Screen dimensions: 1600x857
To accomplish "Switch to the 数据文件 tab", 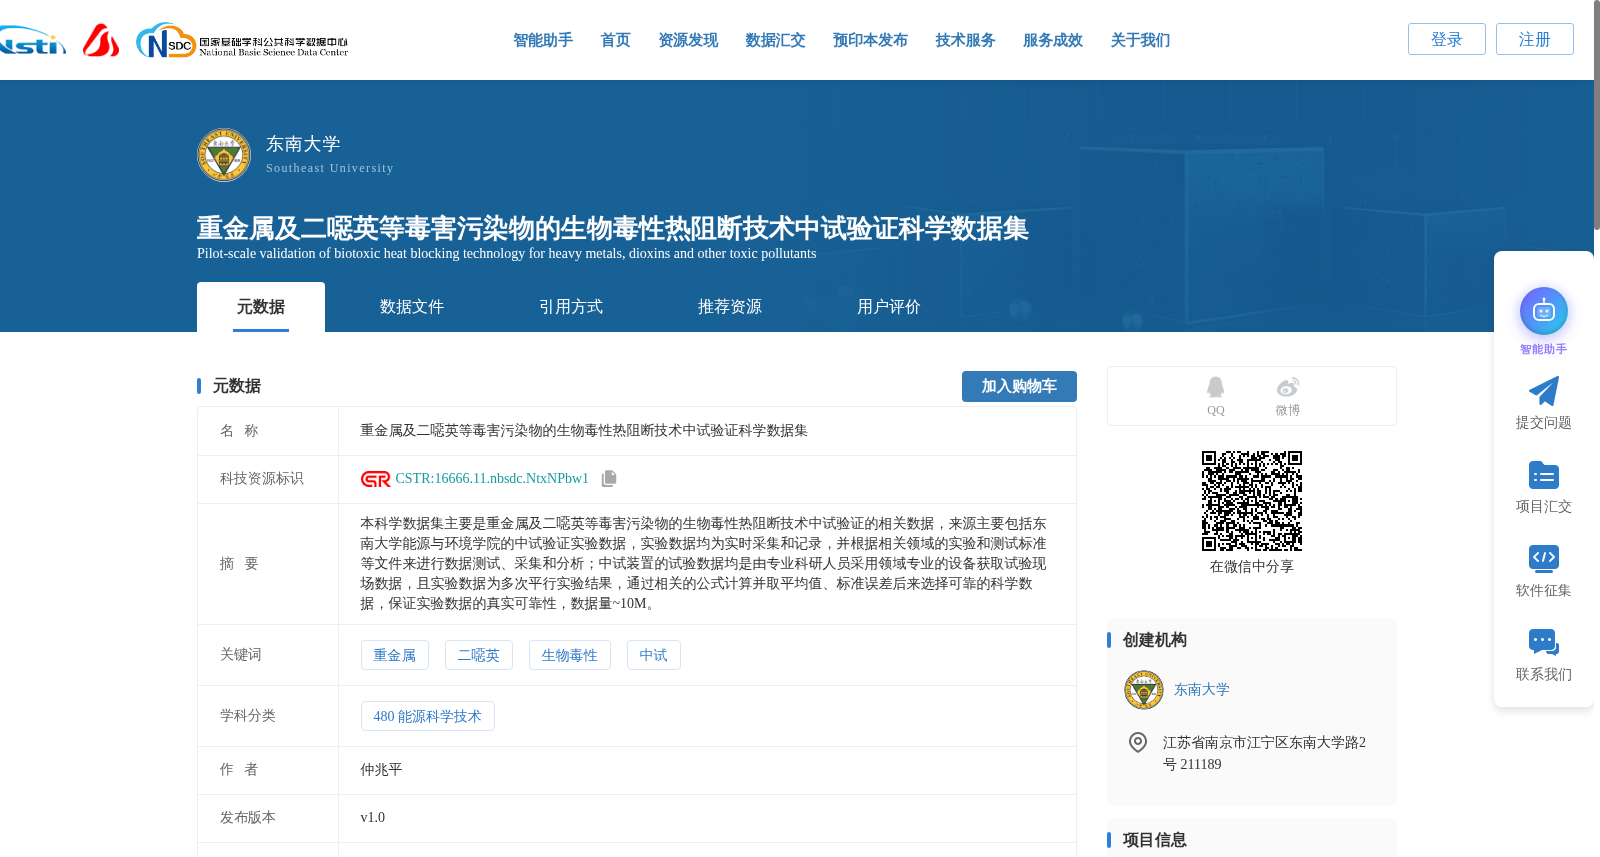I will pyautogui.click(x=412, y=307).
